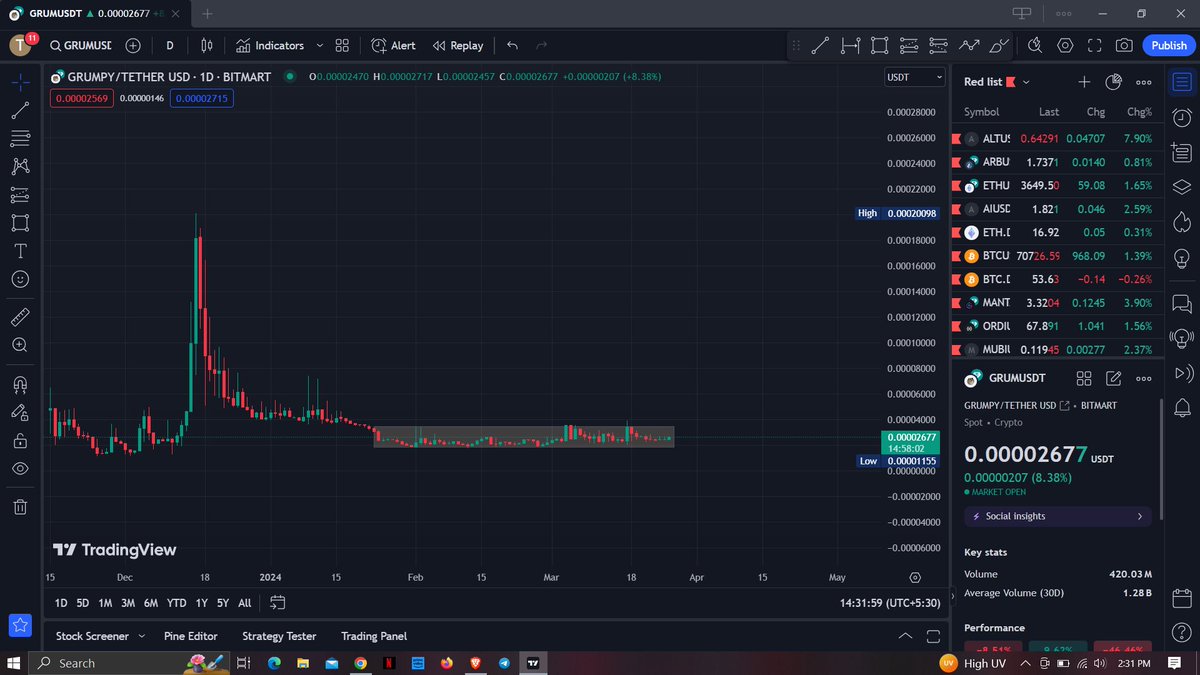Select the MANT row in watchlist

(x=1056, y=302)
